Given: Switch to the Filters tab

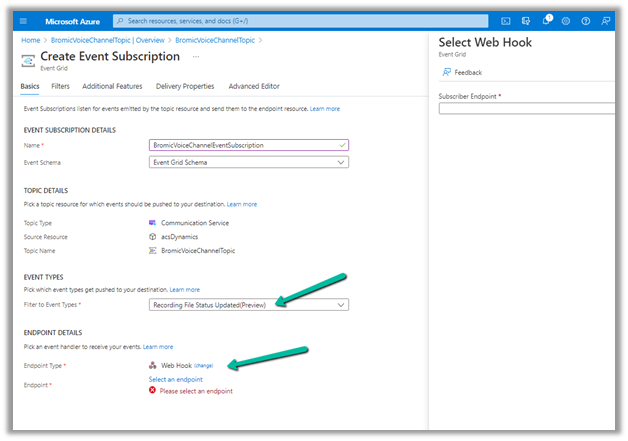Looking at the screenshot, I should tap(60, 87).
